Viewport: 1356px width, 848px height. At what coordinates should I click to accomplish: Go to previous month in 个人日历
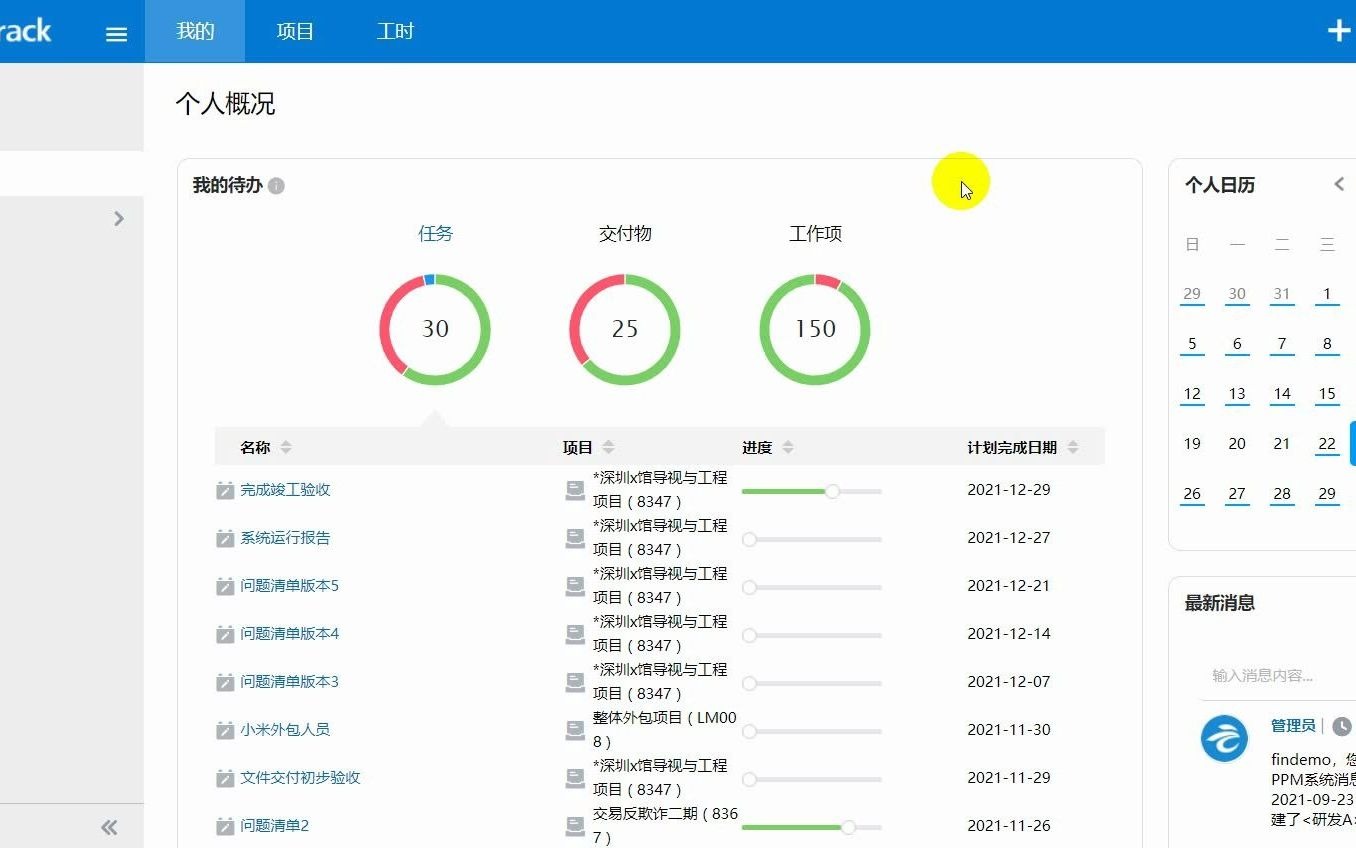click(x=1339, y=184)
